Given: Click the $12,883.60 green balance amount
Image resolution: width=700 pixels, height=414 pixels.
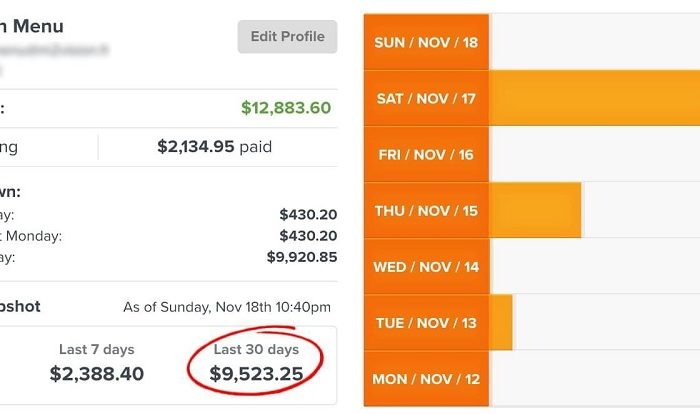Looking at the screenshot, I should (x=286, y=108).
